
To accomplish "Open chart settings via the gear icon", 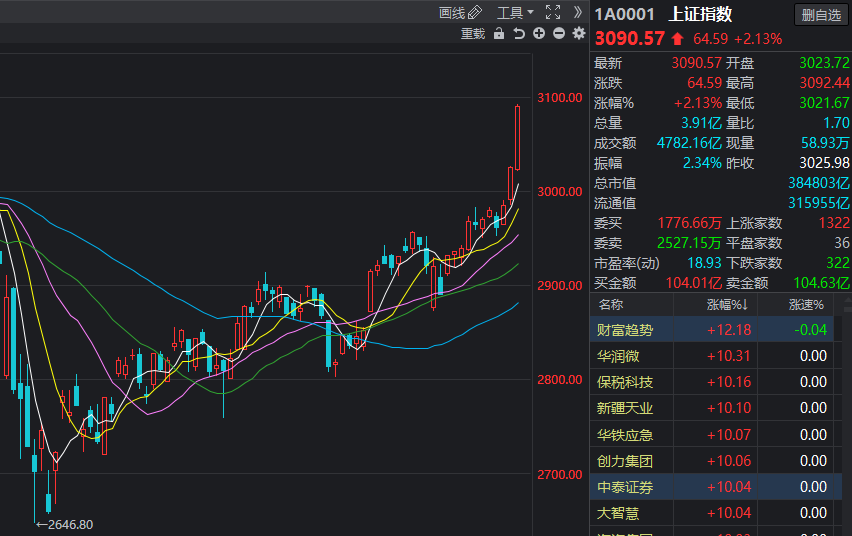I will (x=579, y=34).
